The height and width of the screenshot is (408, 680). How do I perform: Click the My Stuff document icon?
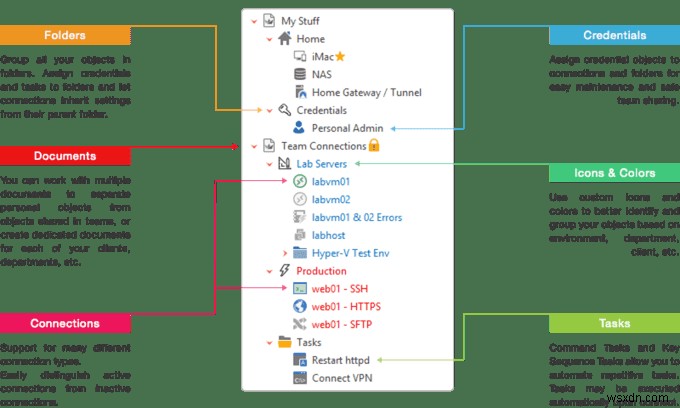pyautogui.click(x=269, y=20)
